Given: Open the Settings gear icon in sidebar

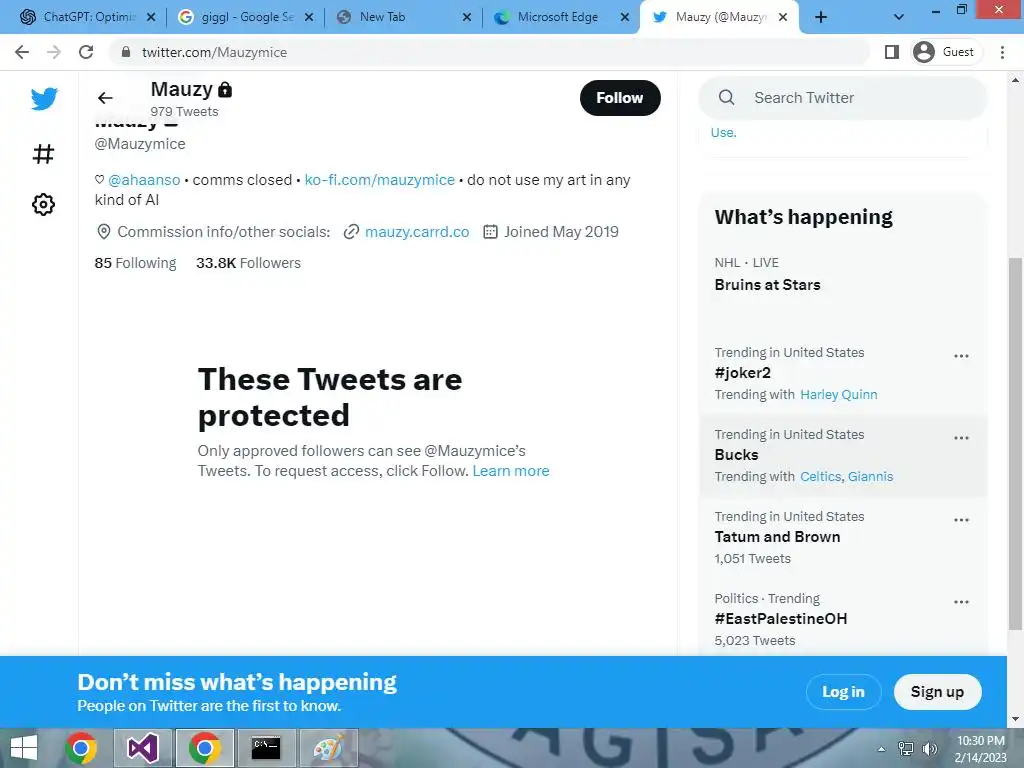Looking at the screenshot, I should pyautogui.click(x=43, y=204).
